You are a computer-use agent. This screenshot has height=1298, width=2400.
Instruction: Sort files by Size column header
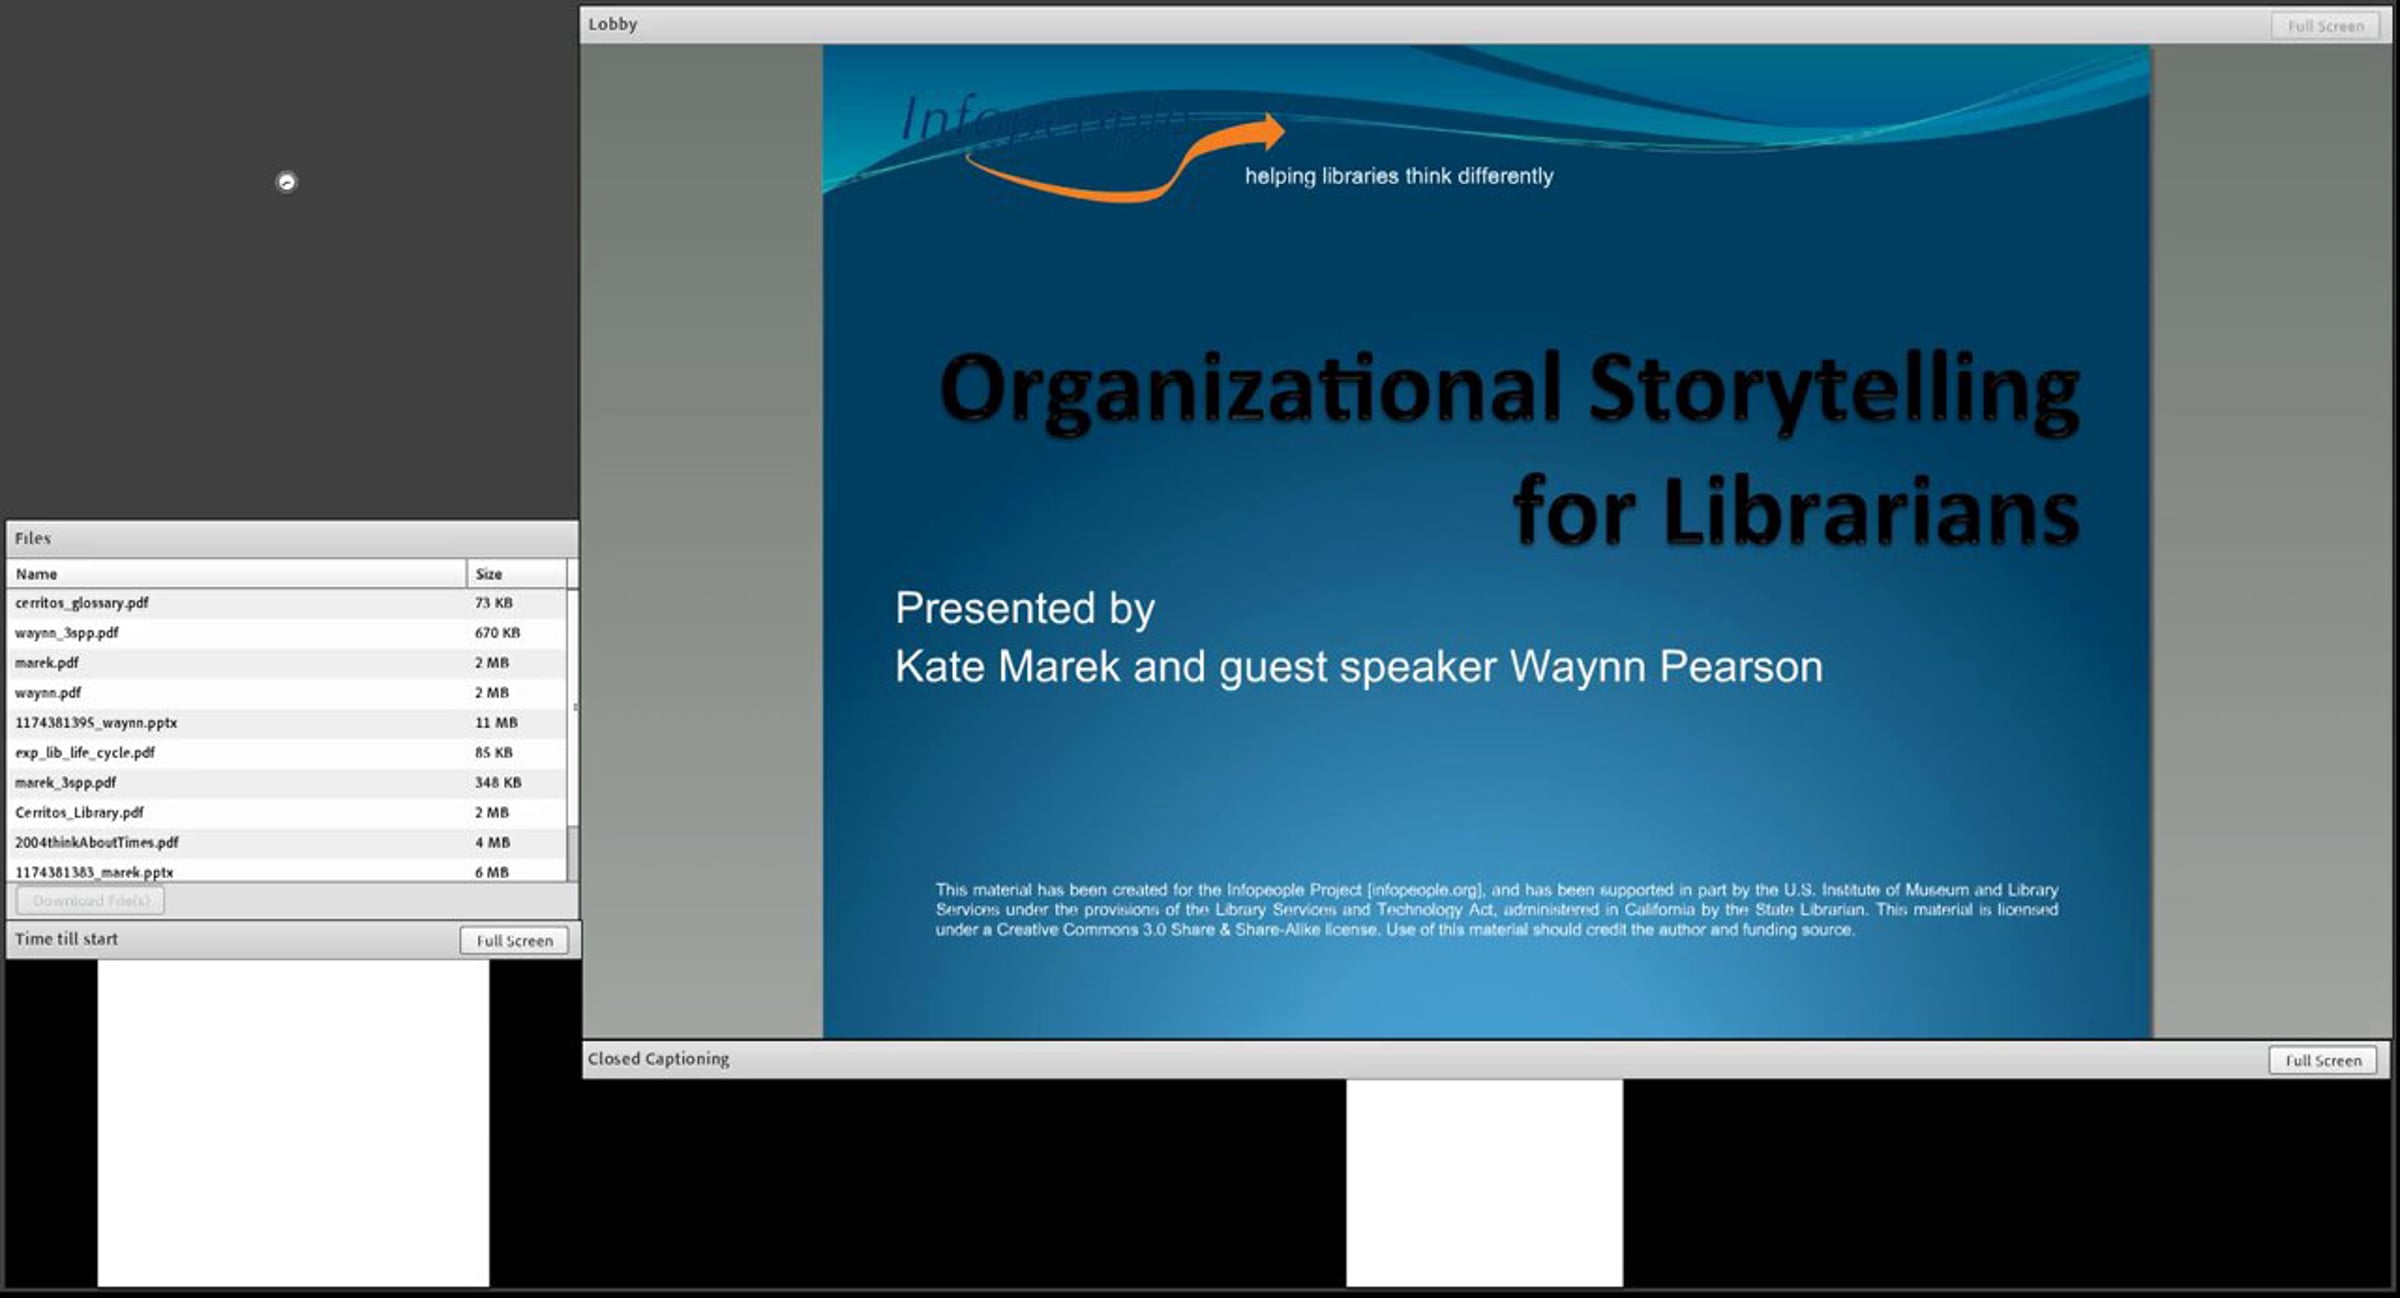point(515,574)
